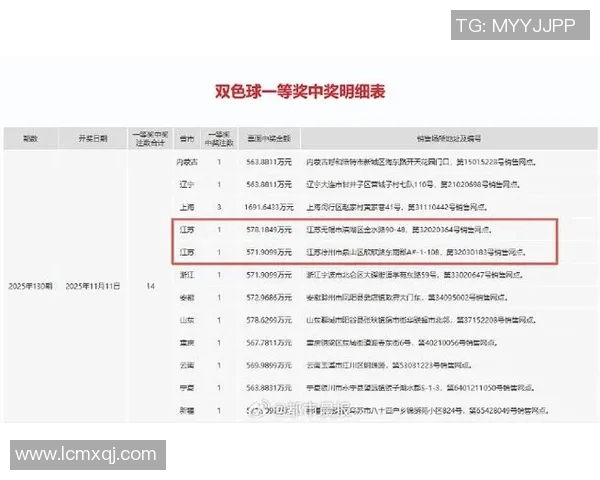
Task: Select the 1691.6433万元 amount for 上海
Action: pyautogui.click(x=269, y=207)
